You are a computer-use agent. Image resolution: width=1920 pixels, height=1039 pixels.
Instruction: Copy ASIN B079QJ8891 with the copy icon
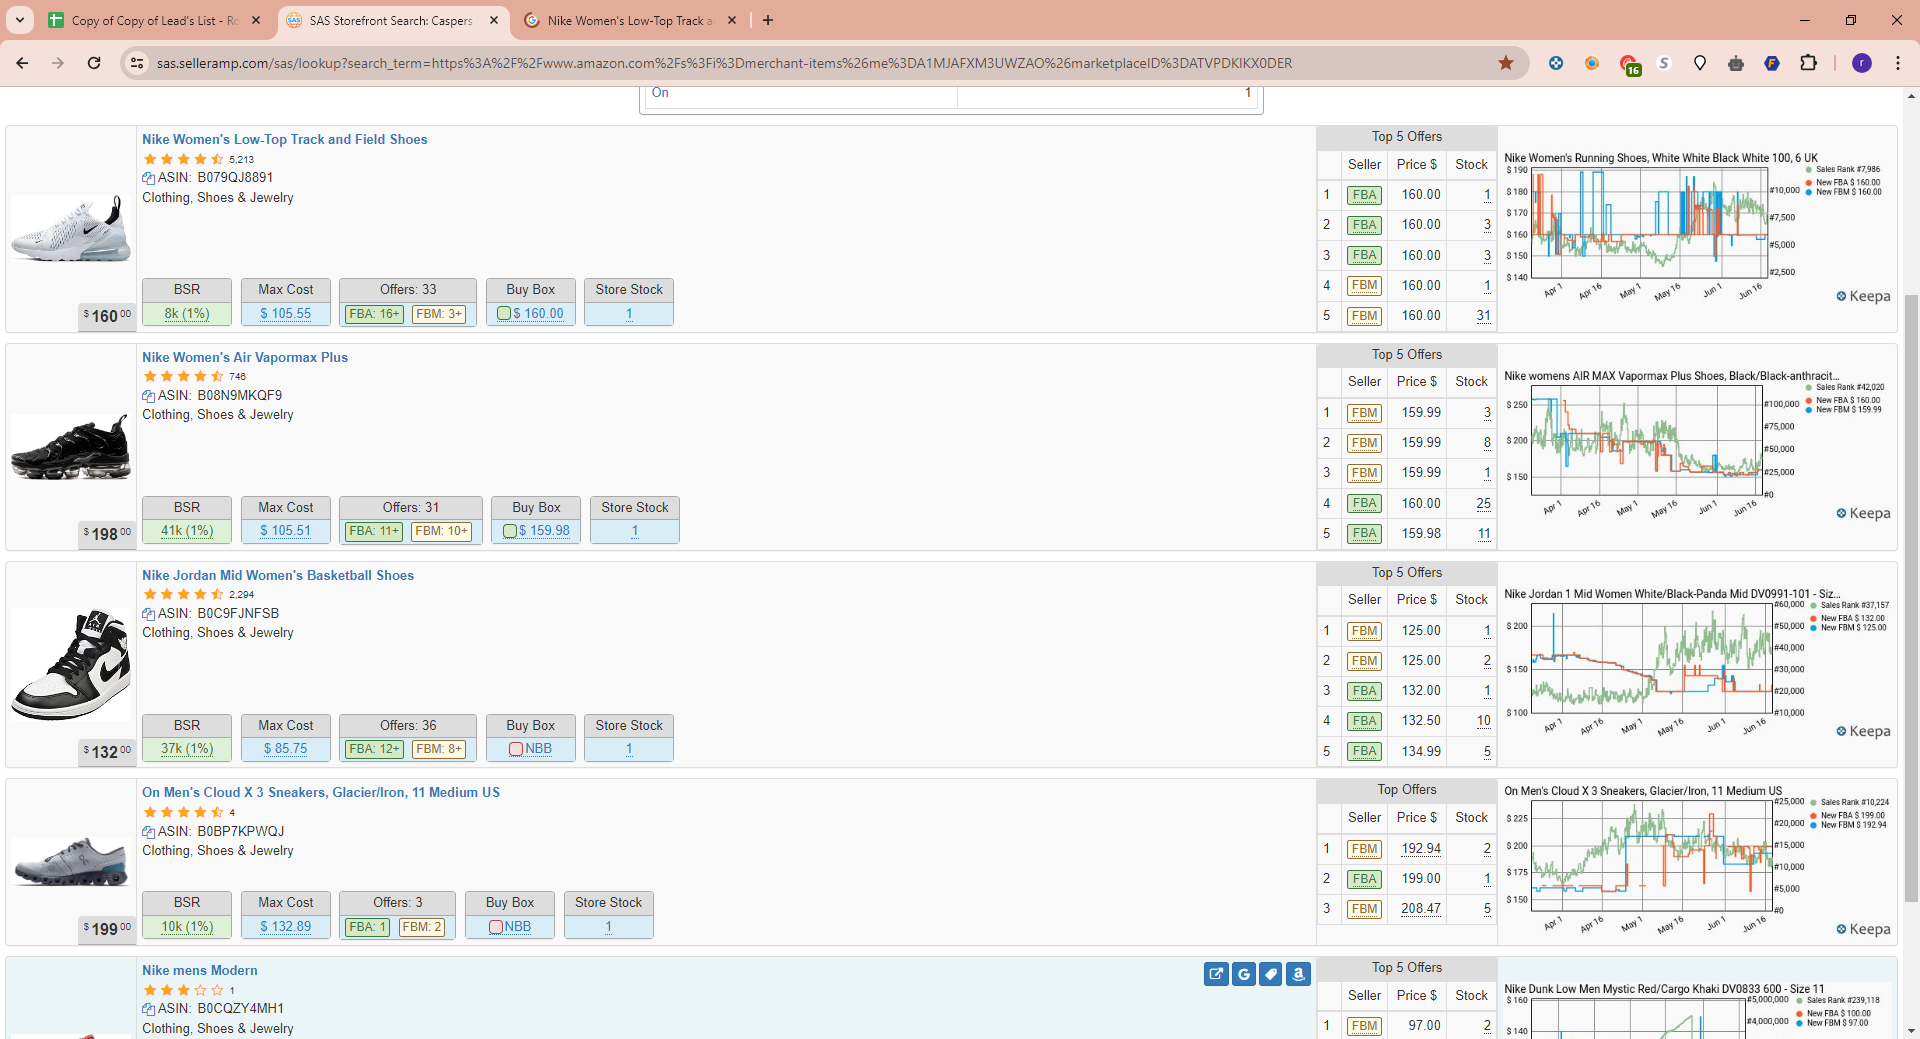click(x=148, y=178)
